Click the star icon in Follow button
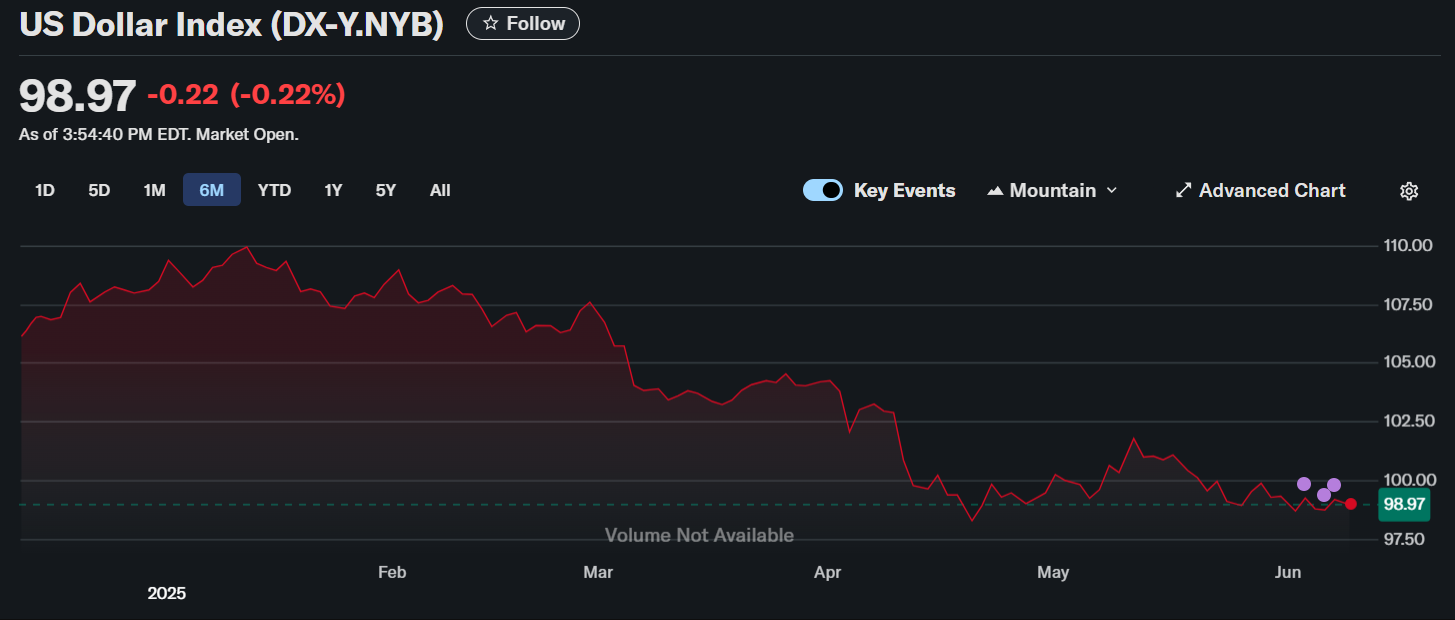 (490, 23)
